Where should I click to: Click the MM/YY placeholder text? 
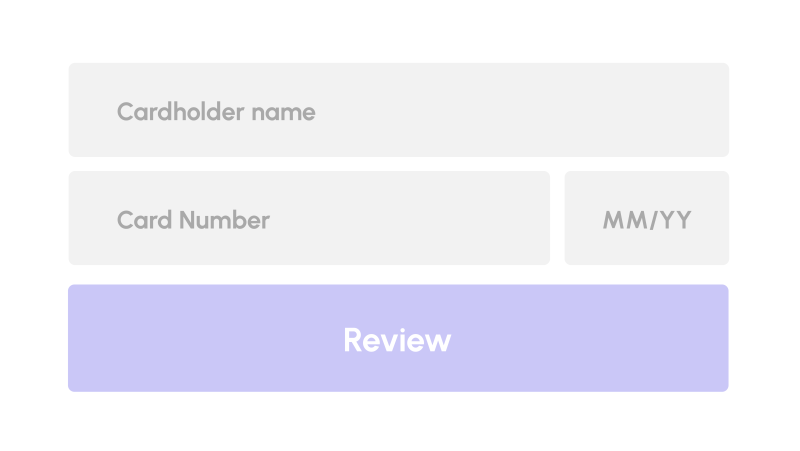(x=647, y=220)
